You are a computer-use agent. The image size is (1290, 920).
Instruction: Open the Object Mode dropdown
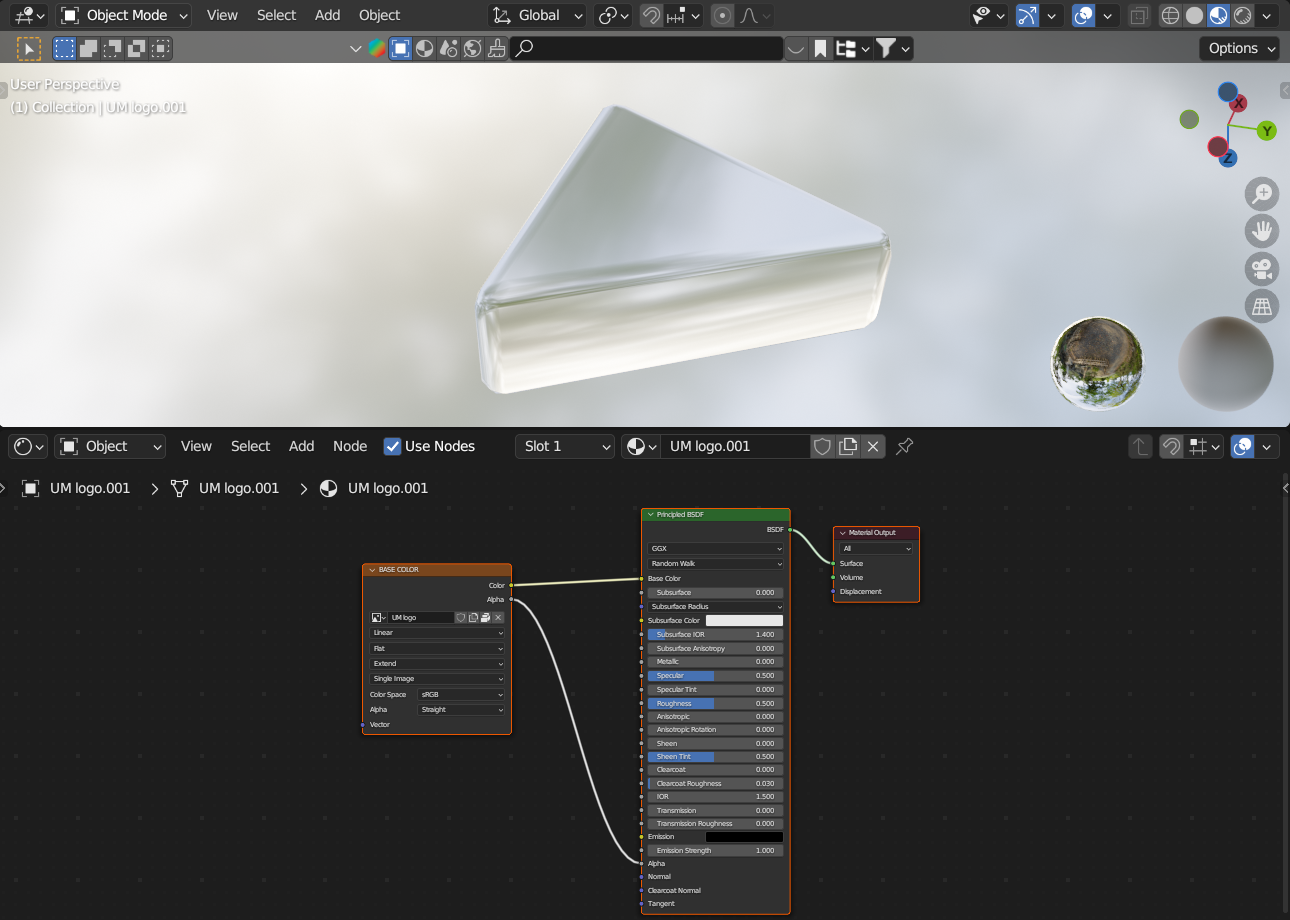(x=124, y=15)
